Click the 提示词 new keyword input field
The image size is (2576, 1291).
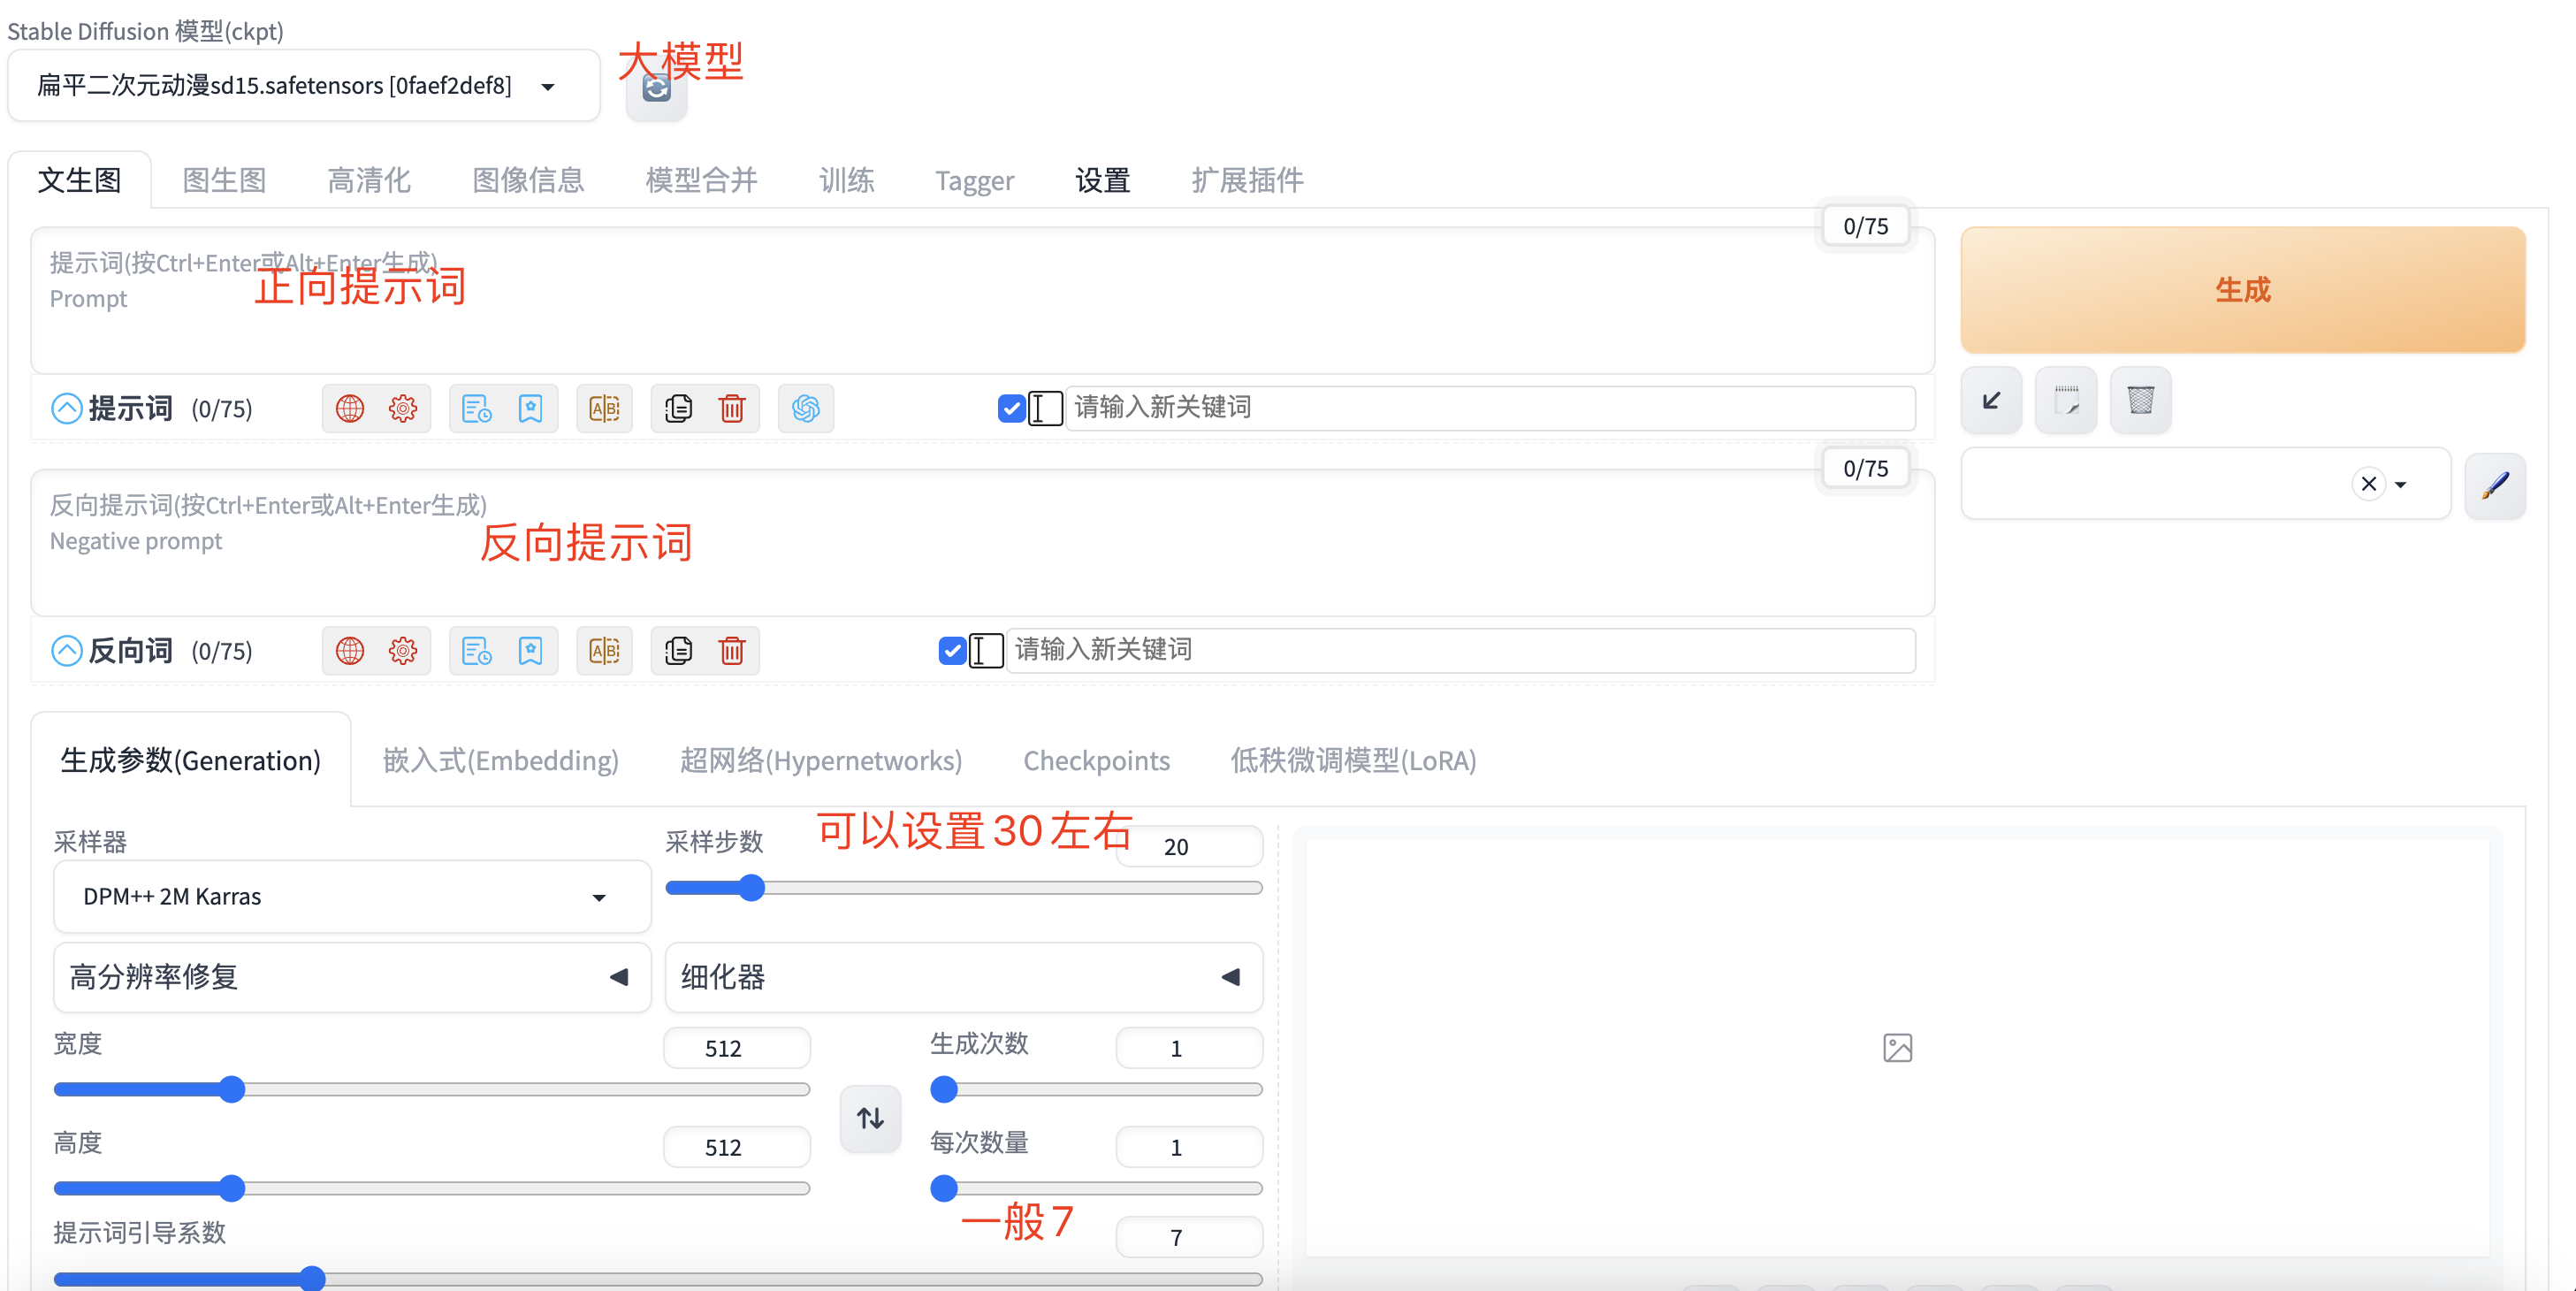pos(1490,408)
